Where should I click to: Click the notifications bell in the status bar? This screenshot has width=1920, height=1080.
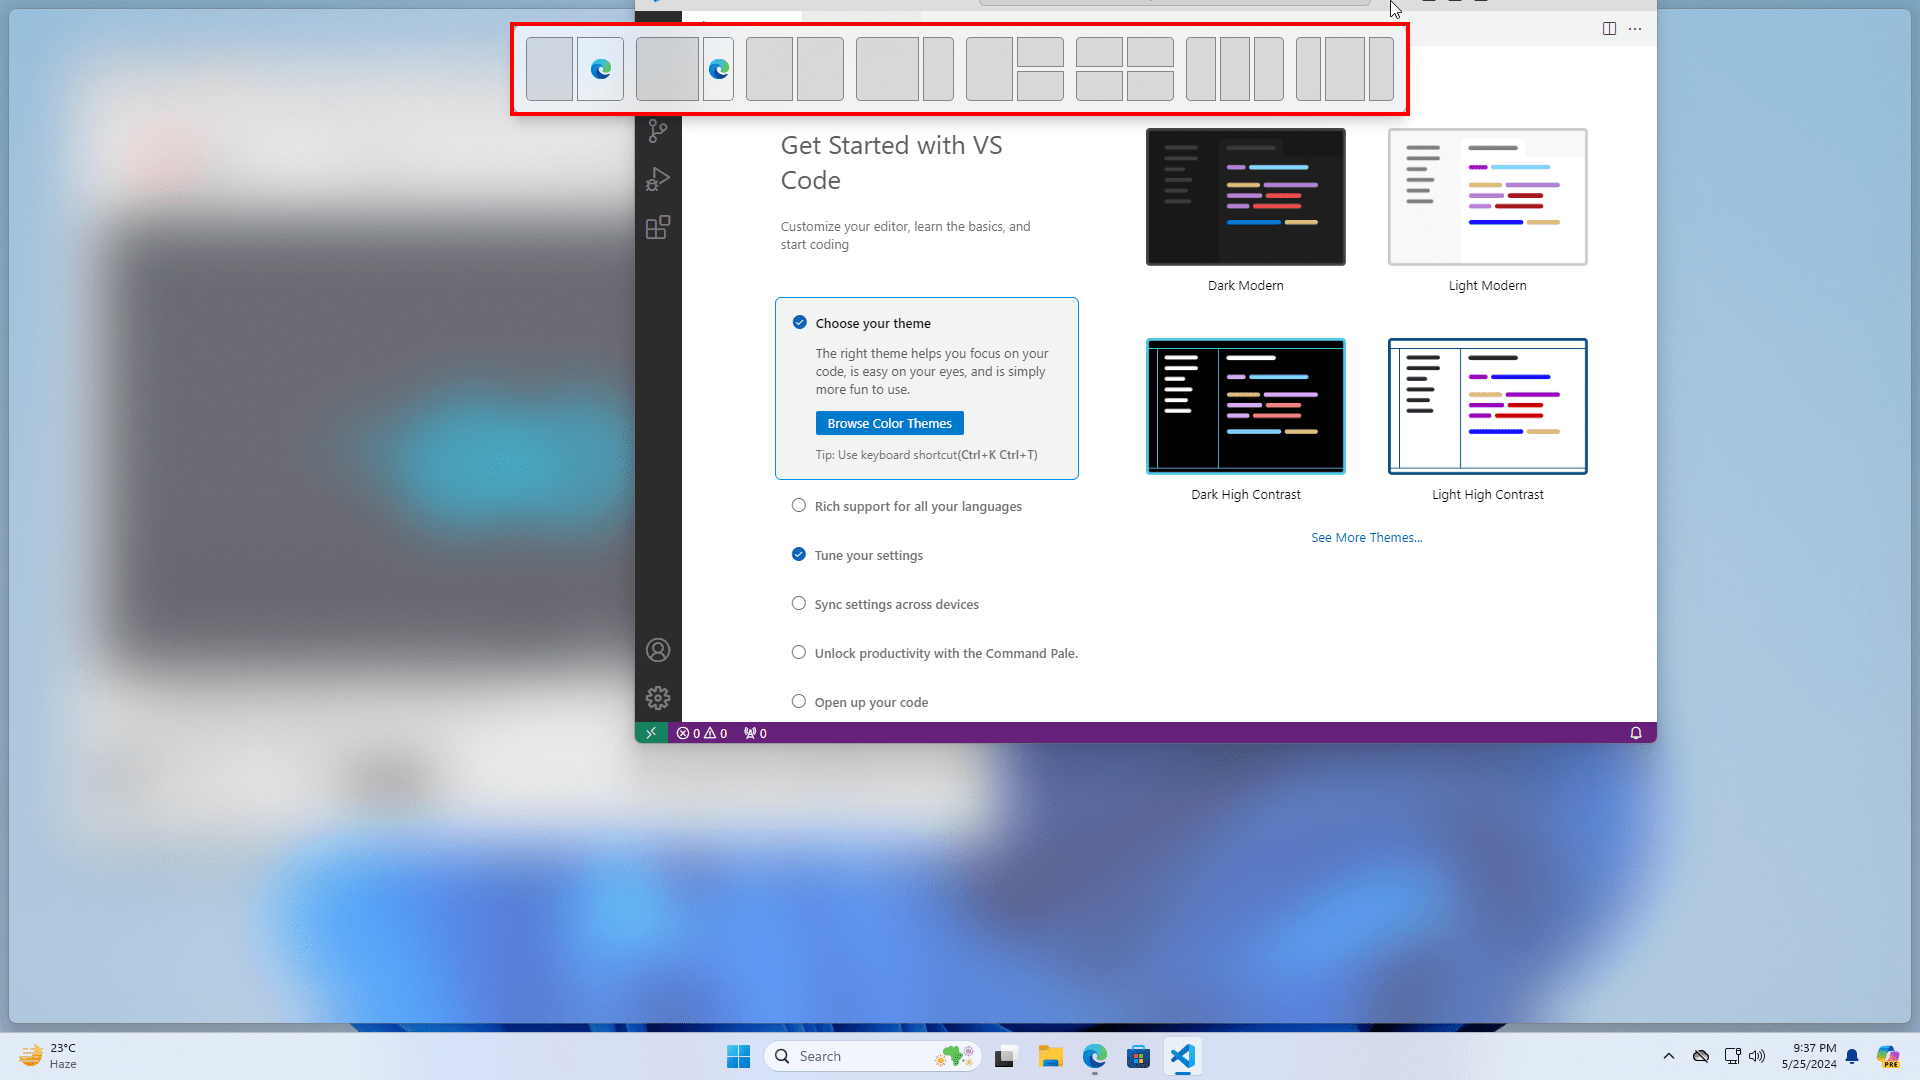pyautogui.click(x=1636, y=732)
